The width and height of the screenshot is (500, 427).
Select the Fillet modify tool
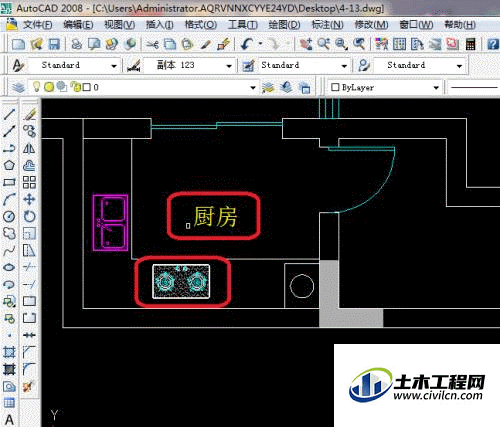click(29, 369)
